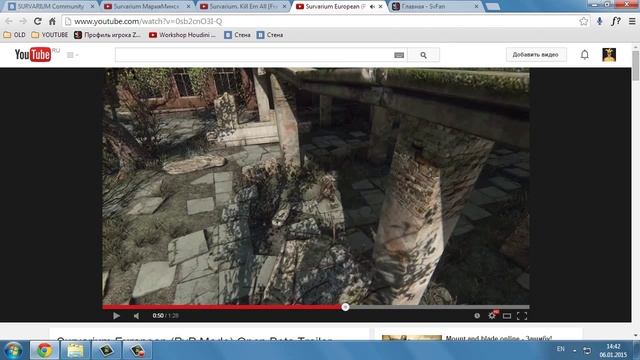
Task: Open the Windows Start menu
Action: [x=13, y=350]
